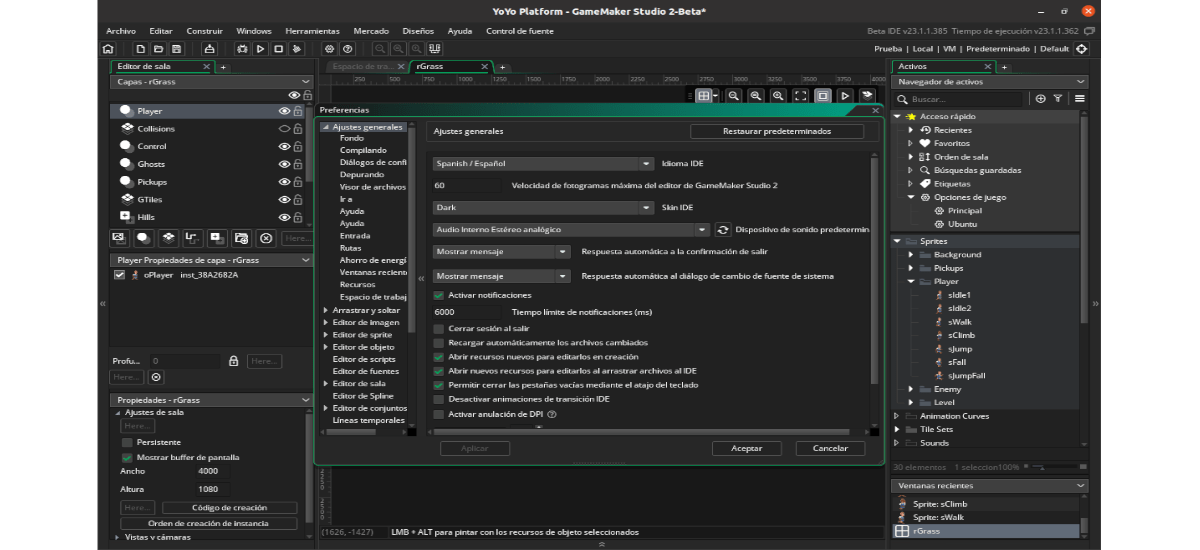Uncheck Activar notificaciones checkbox

(439, 296)
